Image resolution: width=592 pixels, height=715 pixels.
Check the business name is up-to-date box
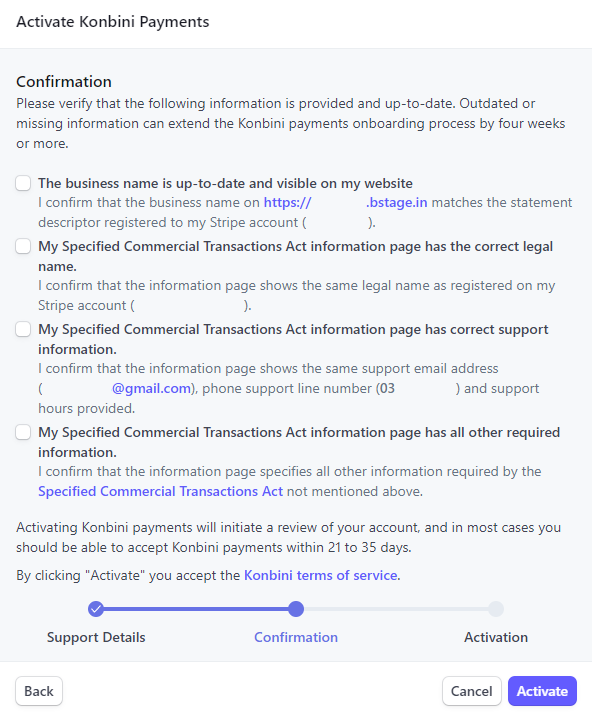tap(23, 183)
